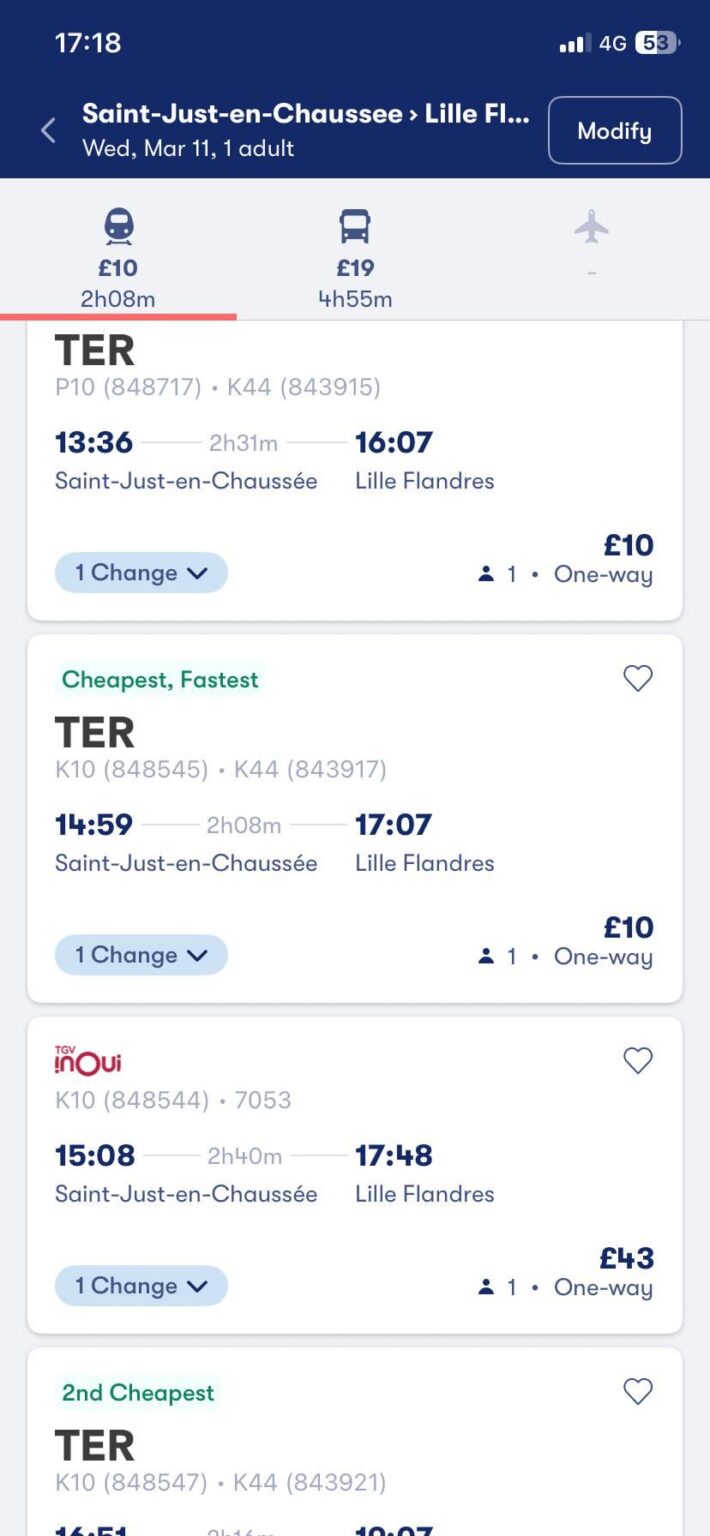The width and height of the screenshot is (710, 1536).
Task: Tap the heart on the TGV inOui journey
Action: tap(637, 1061)
